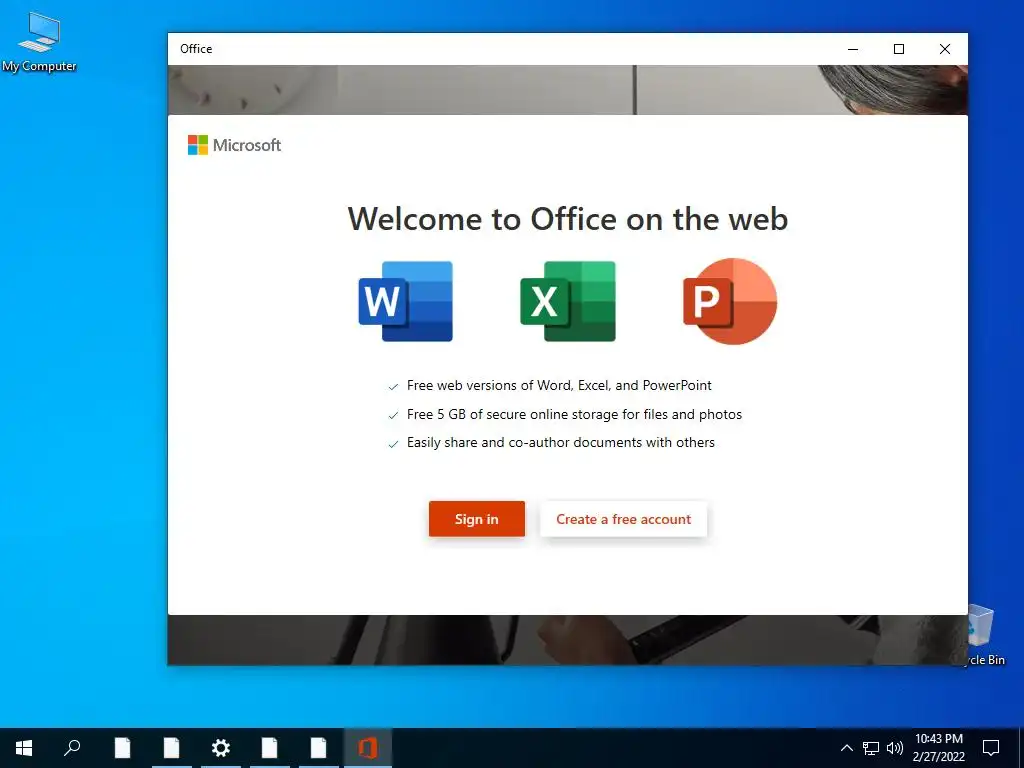This screenshot has width=1024, height=768.
Task: Open the Windows Start menu
Action: tap(24, 748)
